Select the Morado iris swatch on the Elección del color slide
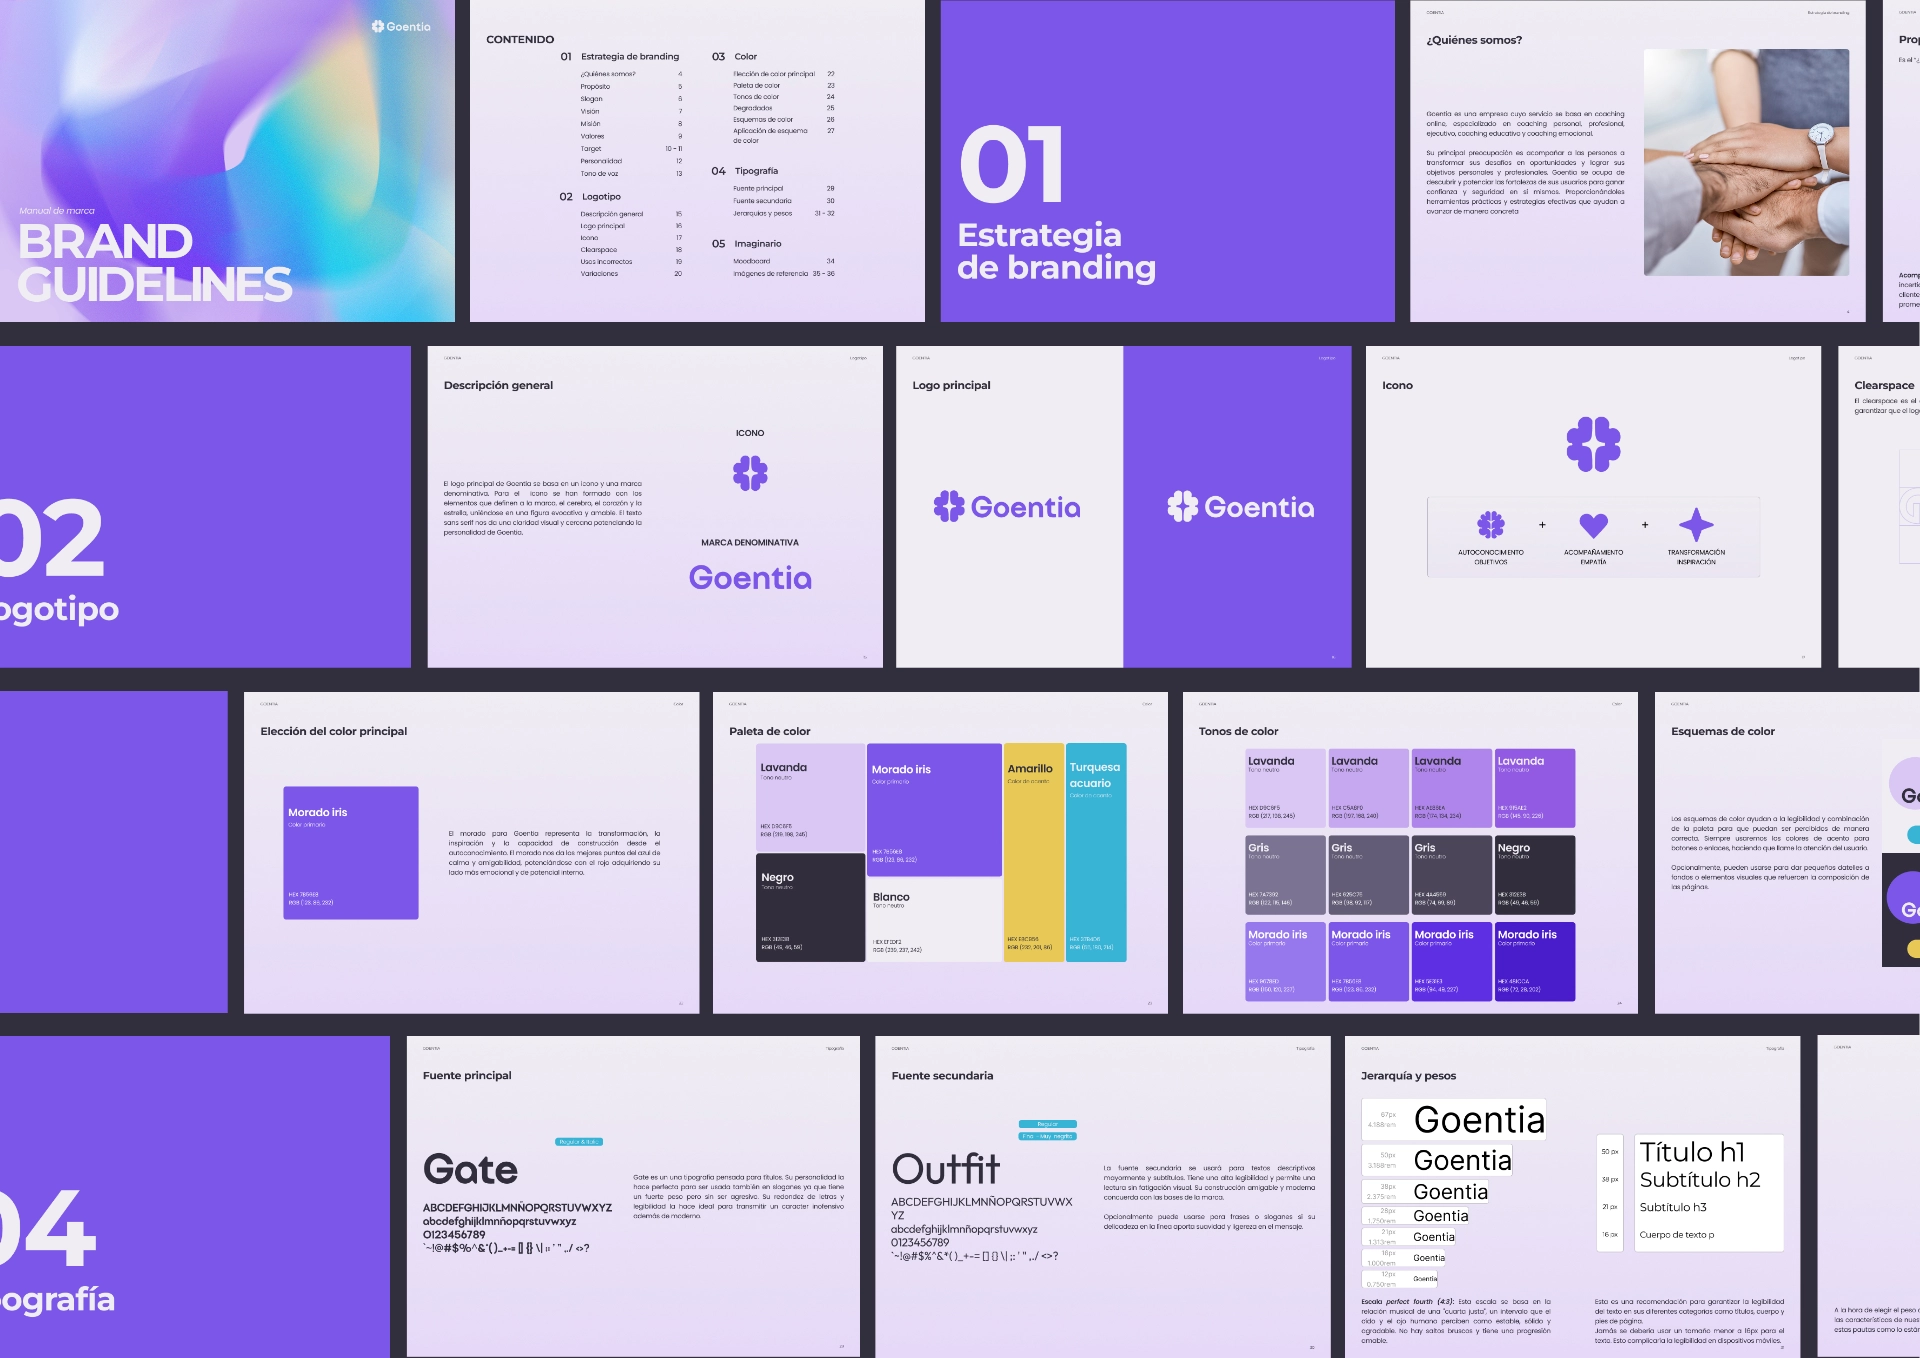 pos(351,853)
